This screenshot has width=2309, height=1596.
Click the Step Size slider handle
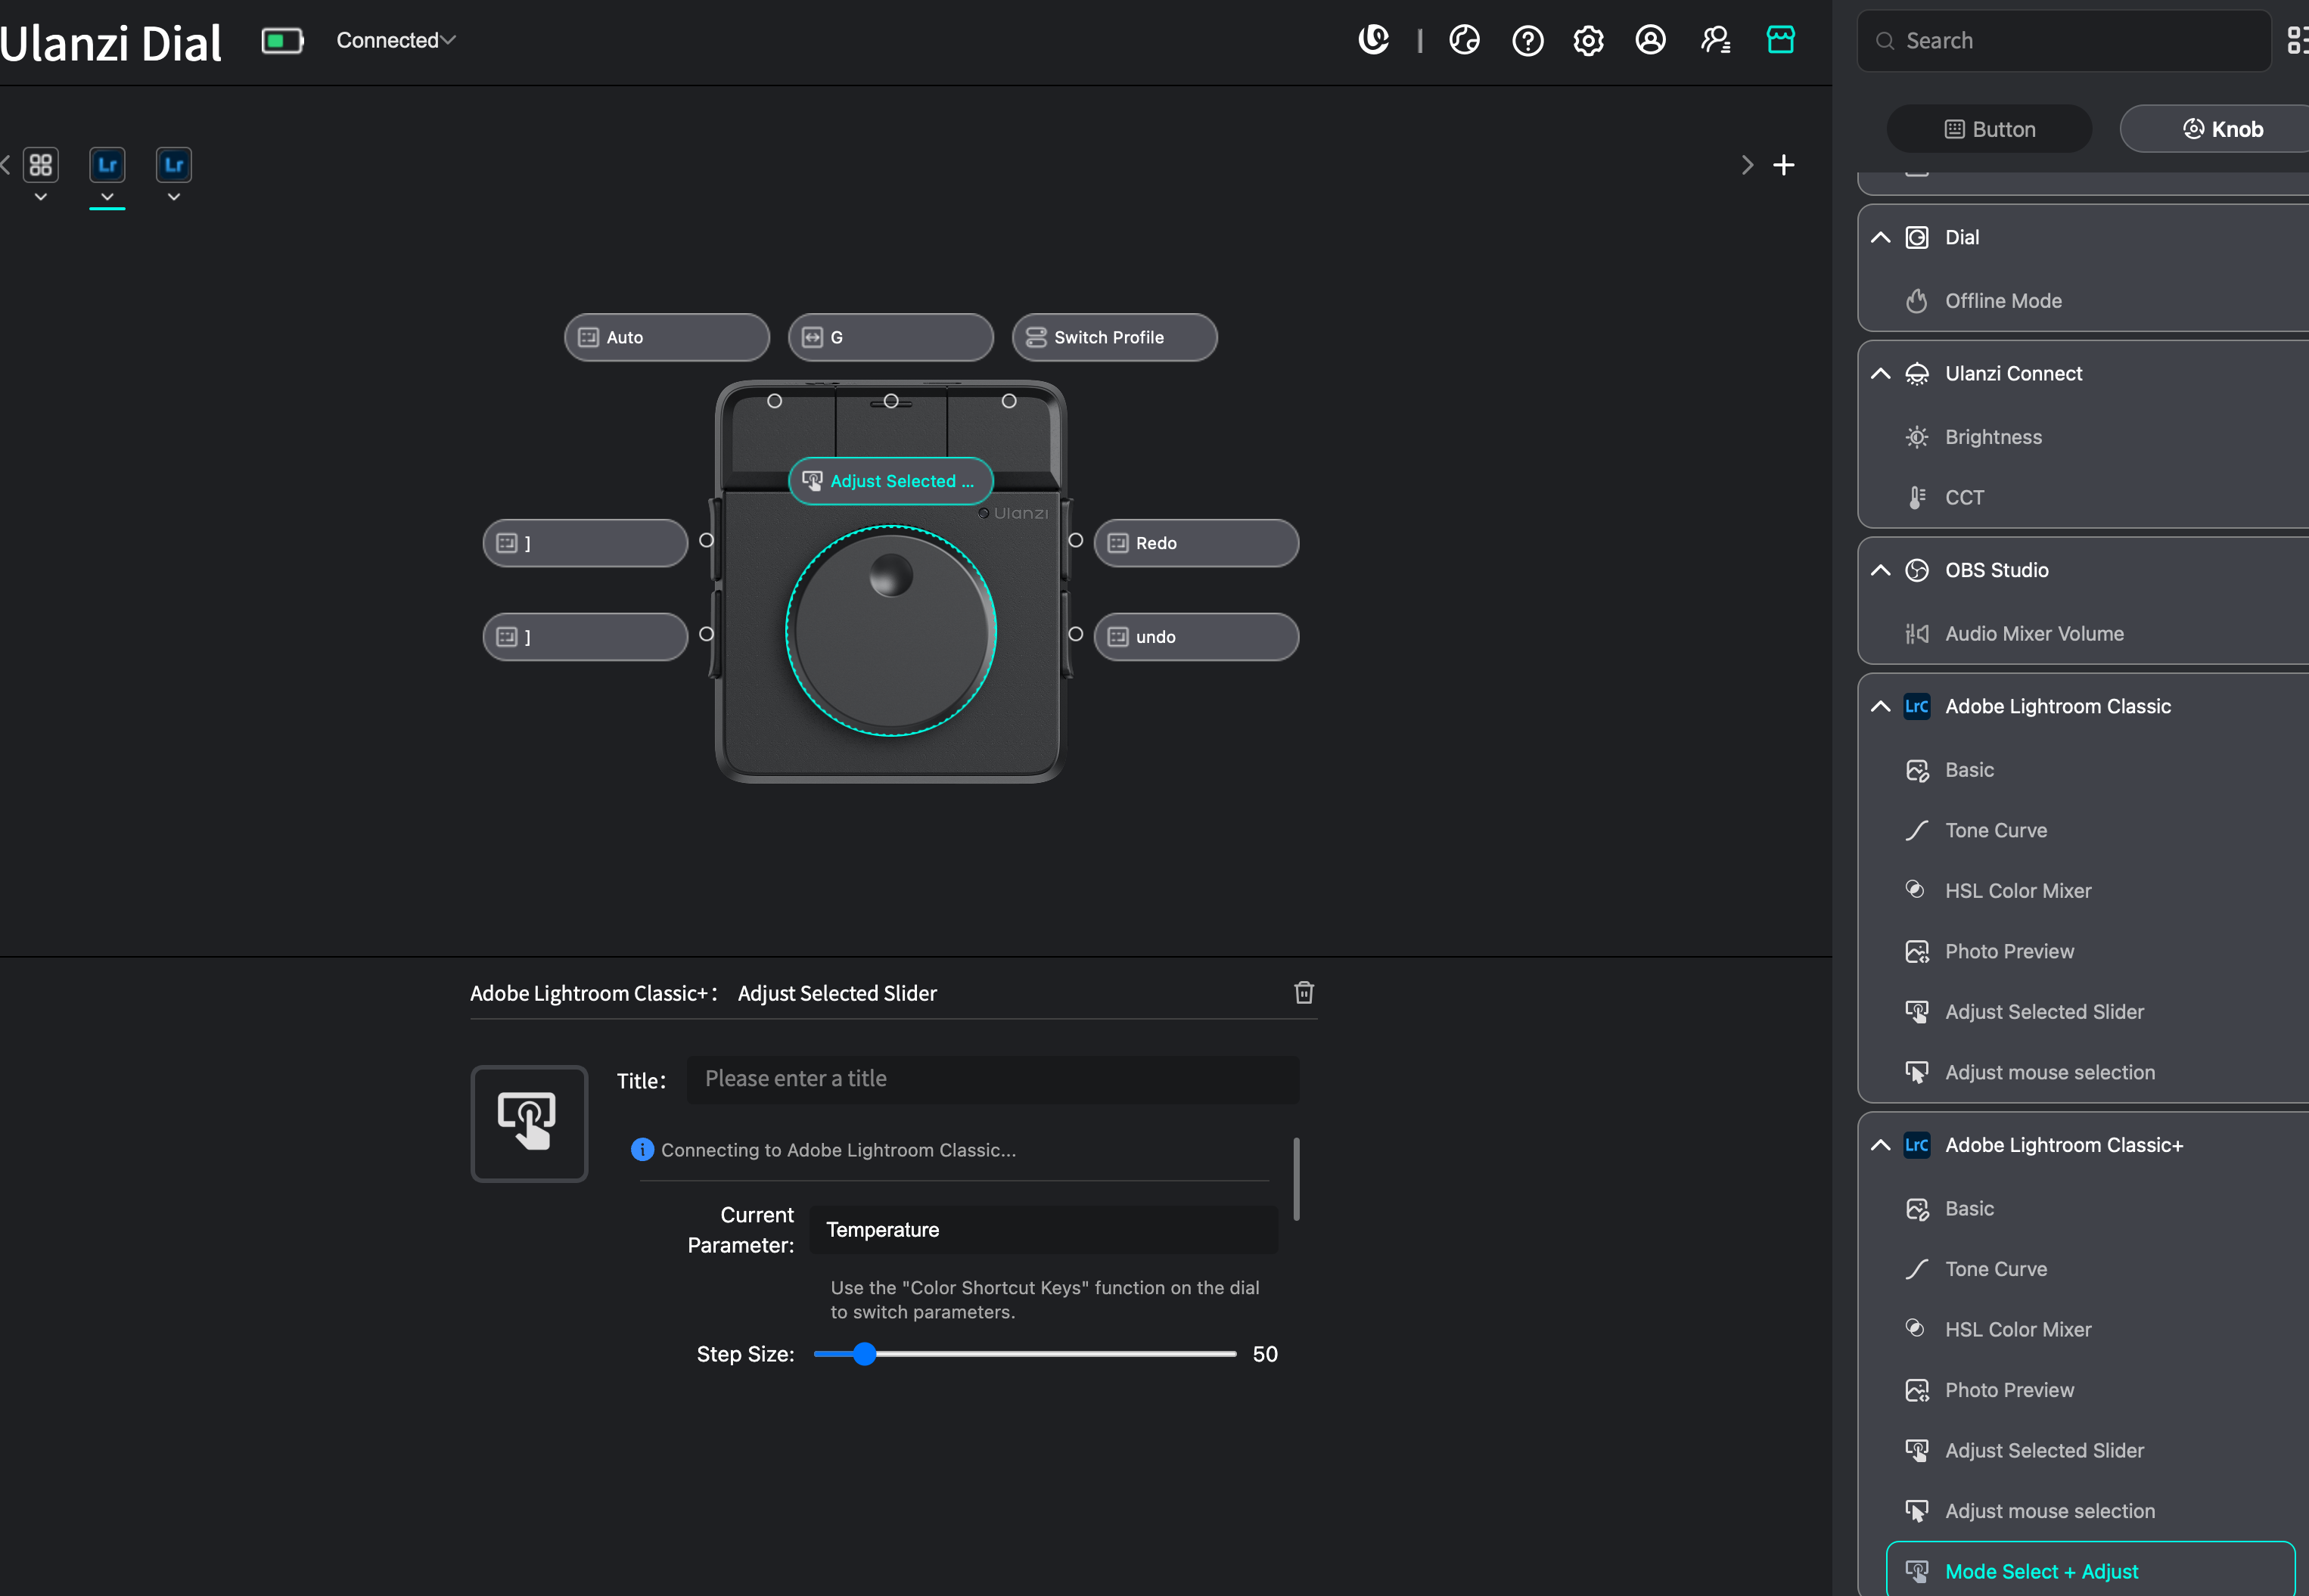tap(865, 1354)
